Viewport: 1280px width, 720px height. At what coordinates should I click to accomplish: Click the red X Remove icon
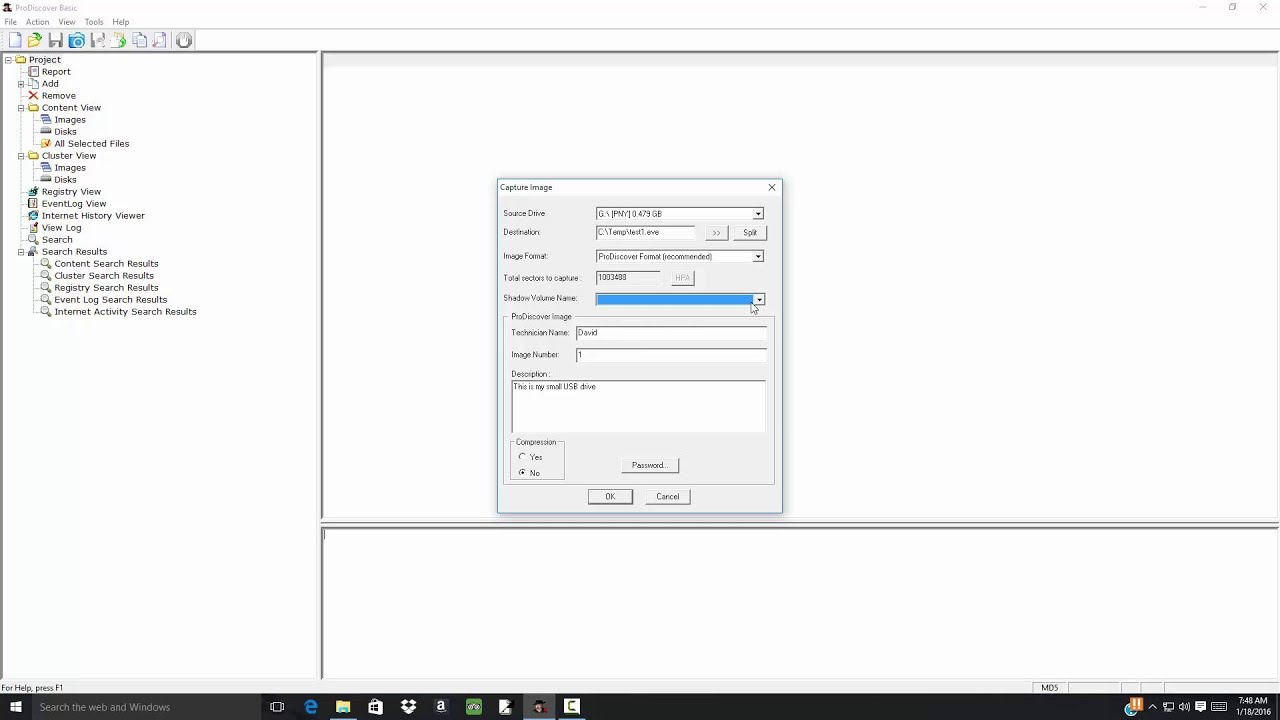33,96
